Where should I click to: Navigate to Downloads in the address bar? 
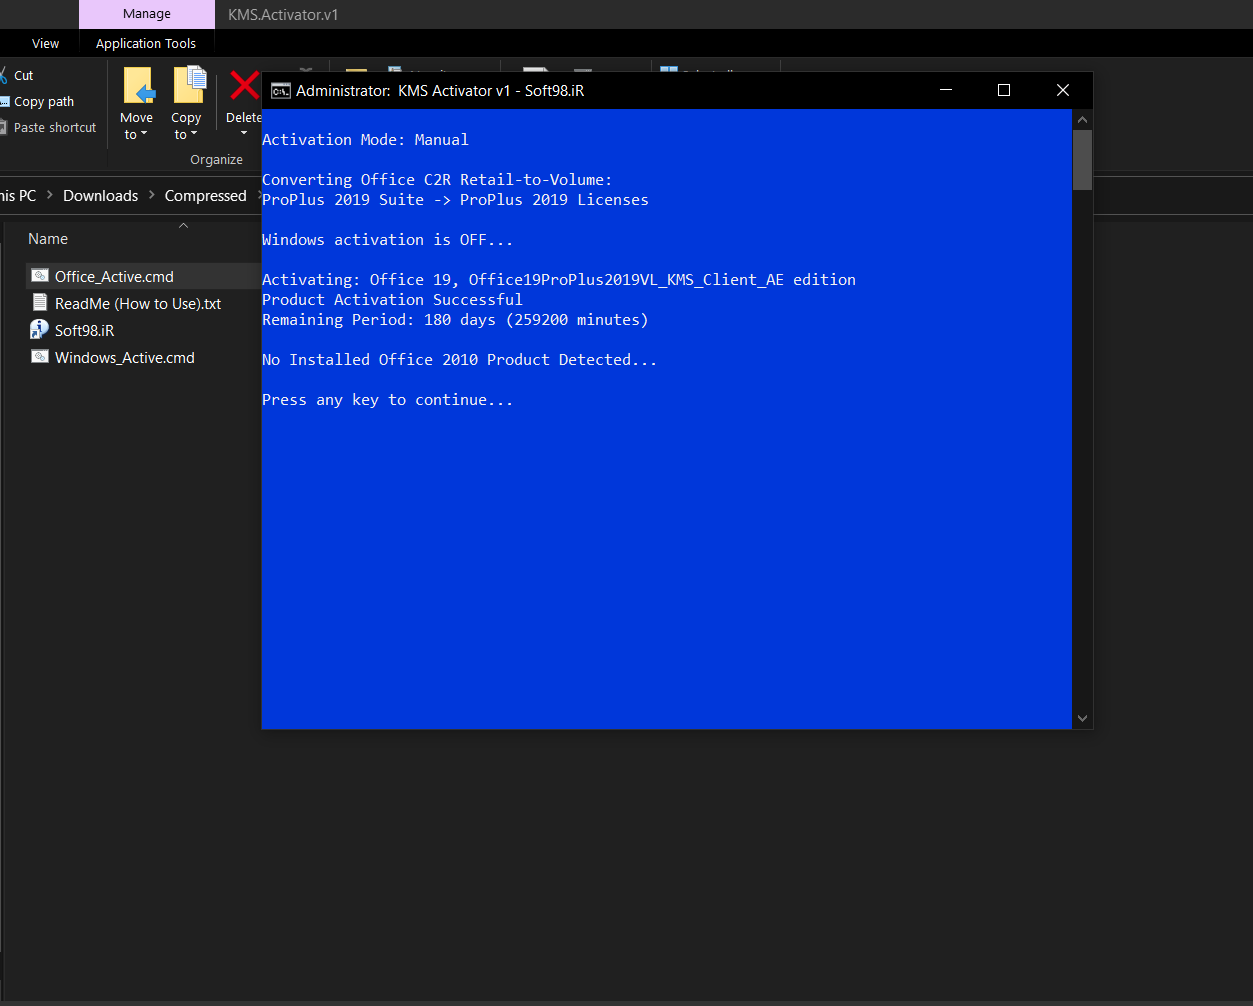click(101, 195)
